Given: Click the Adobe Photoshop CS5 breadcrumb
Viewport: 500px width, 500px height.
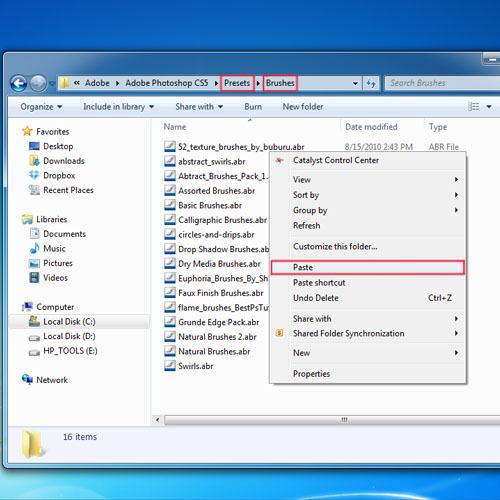Looking at the screenshot, I should (x=167, y=83).
